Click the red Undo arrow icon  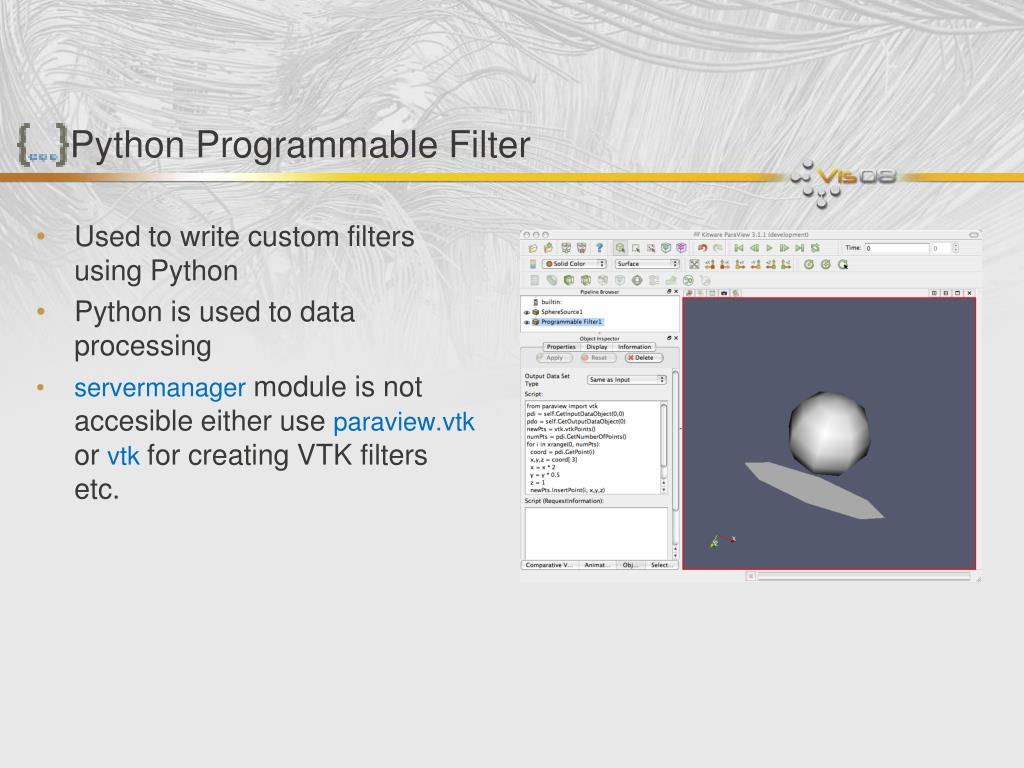(702, 248)
